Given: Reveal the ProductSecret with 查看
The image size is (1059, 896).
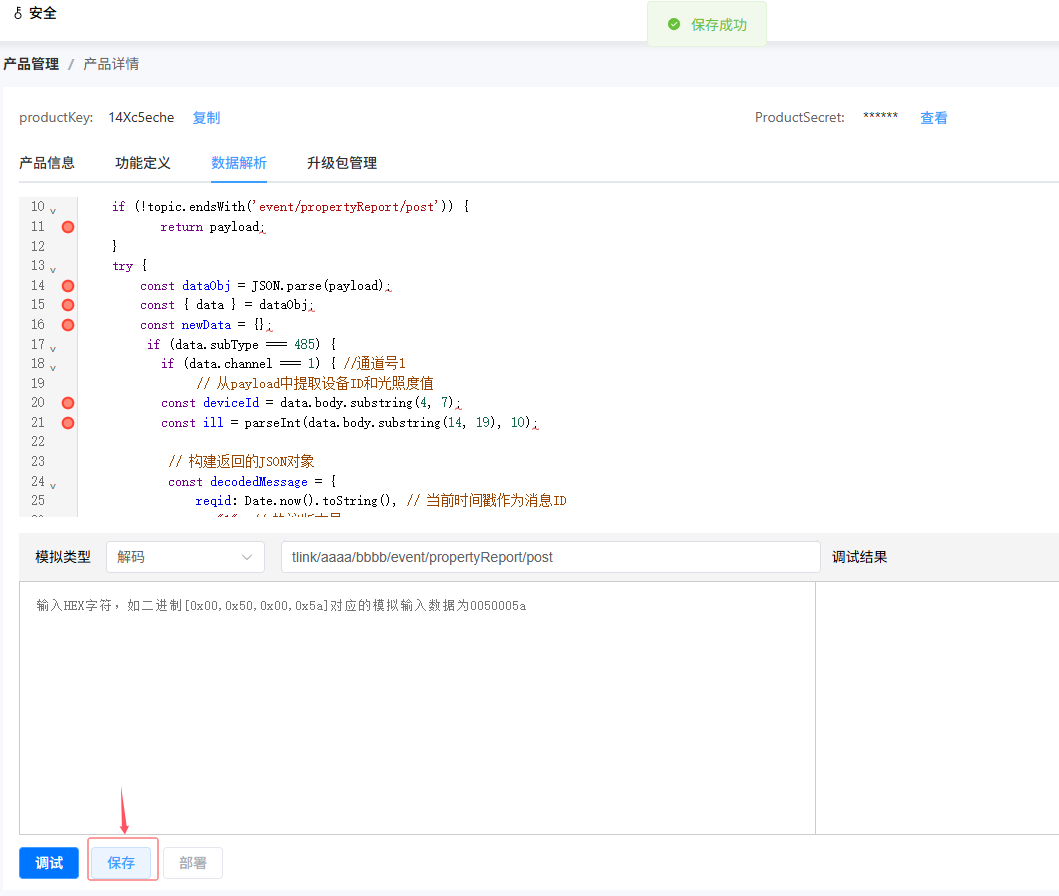Looking at the screenshot, I should point(933,117).
